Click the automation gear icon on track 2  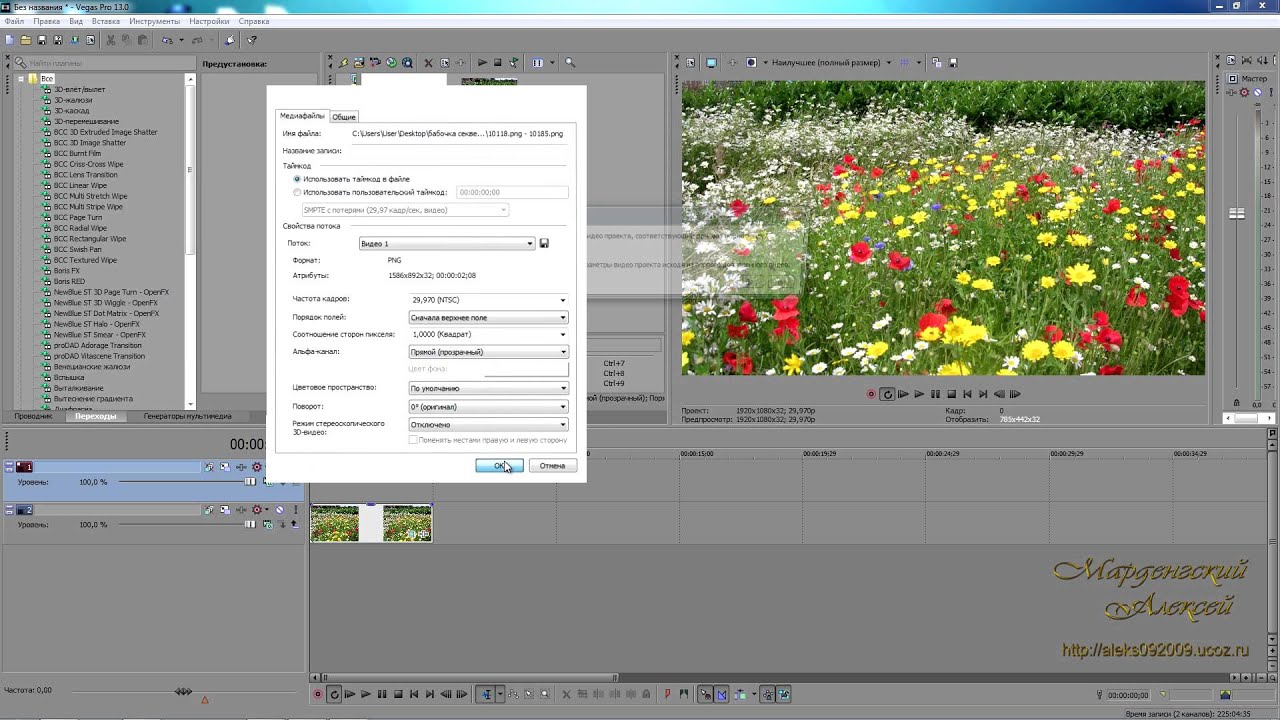click(257, 510)
